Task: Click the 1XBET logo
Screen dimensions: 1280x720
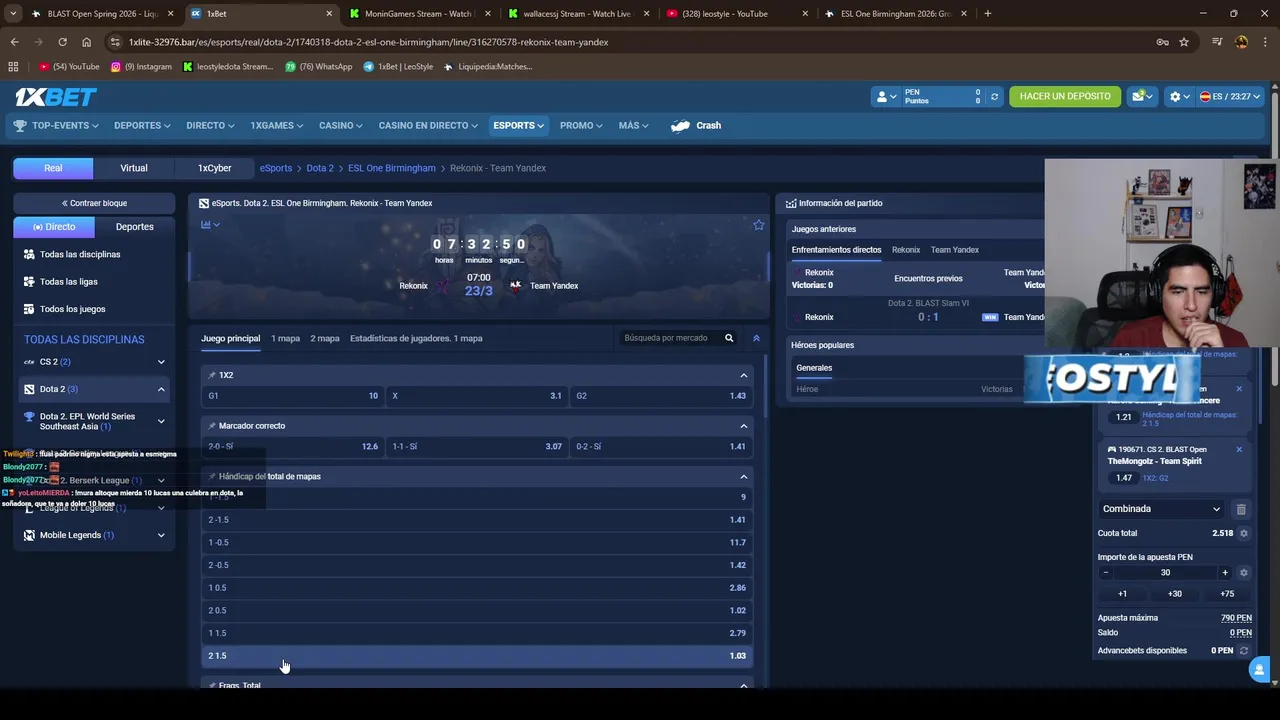Action: (x=55, y=97)
